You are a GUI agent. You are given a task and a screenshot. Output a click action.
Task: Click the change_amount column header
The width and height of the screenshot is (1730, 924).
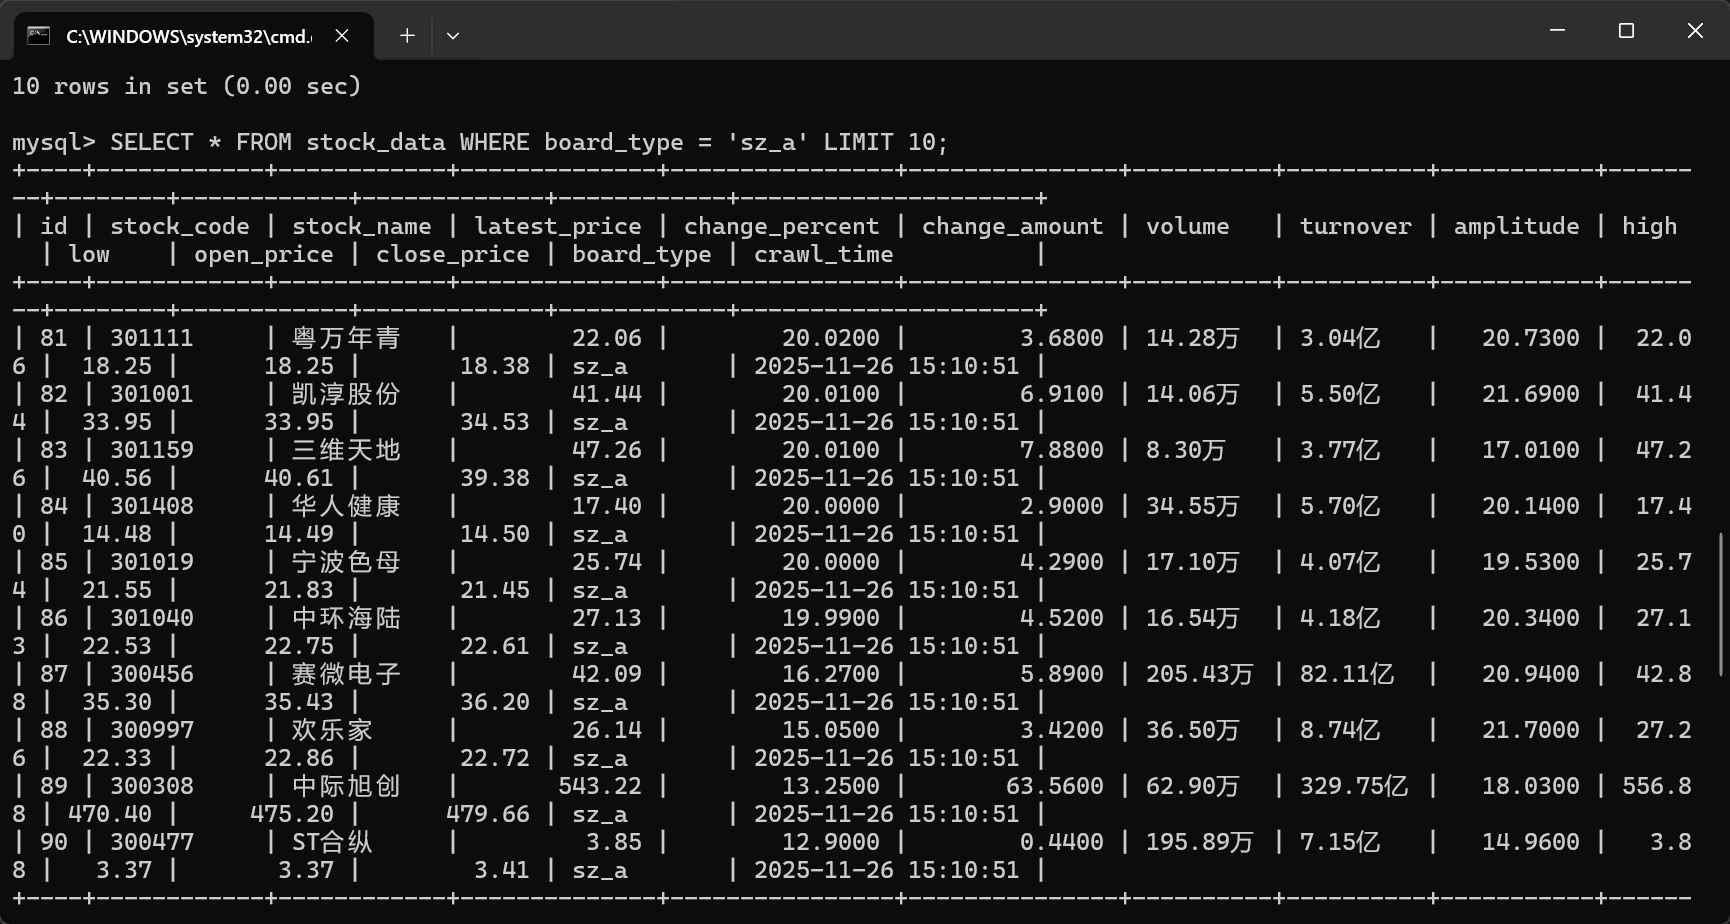point(1013,227)
